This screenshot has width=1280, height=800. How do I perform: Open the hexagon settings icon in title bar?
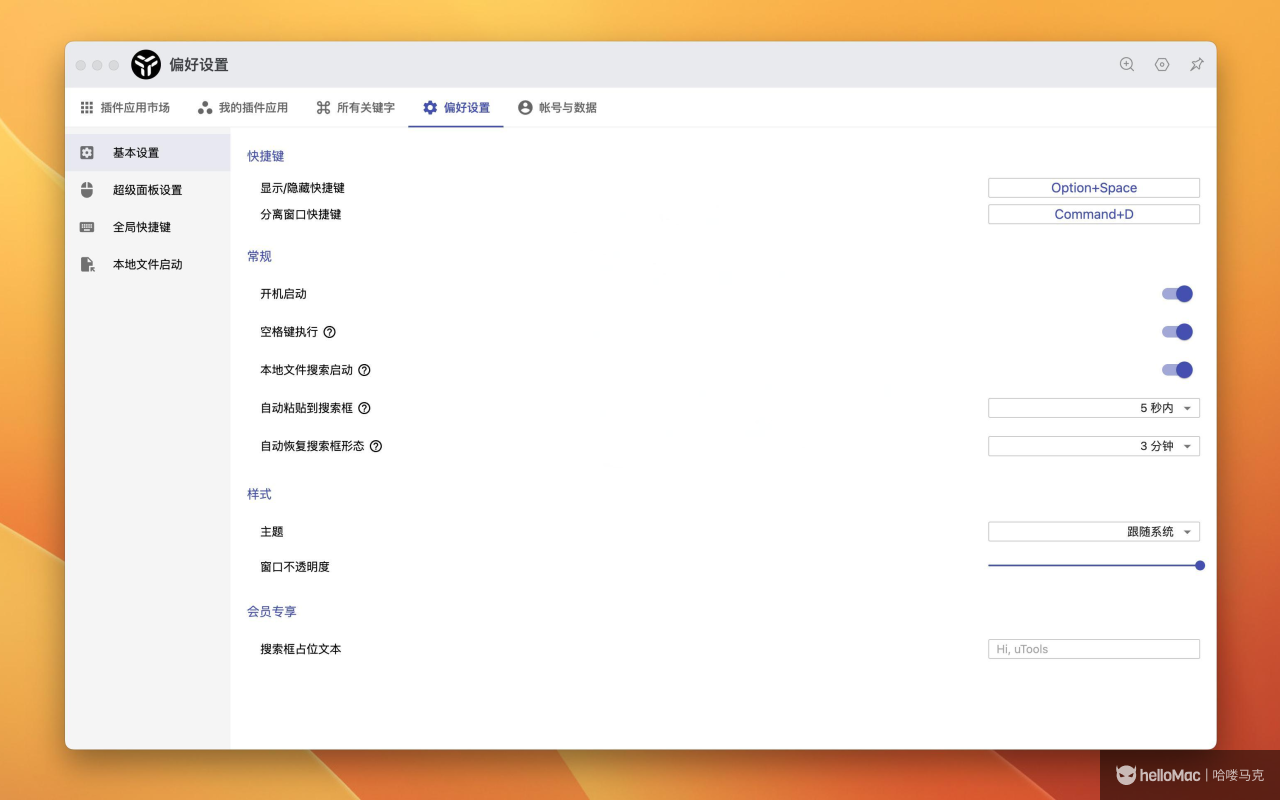[x=1162, y=64]
